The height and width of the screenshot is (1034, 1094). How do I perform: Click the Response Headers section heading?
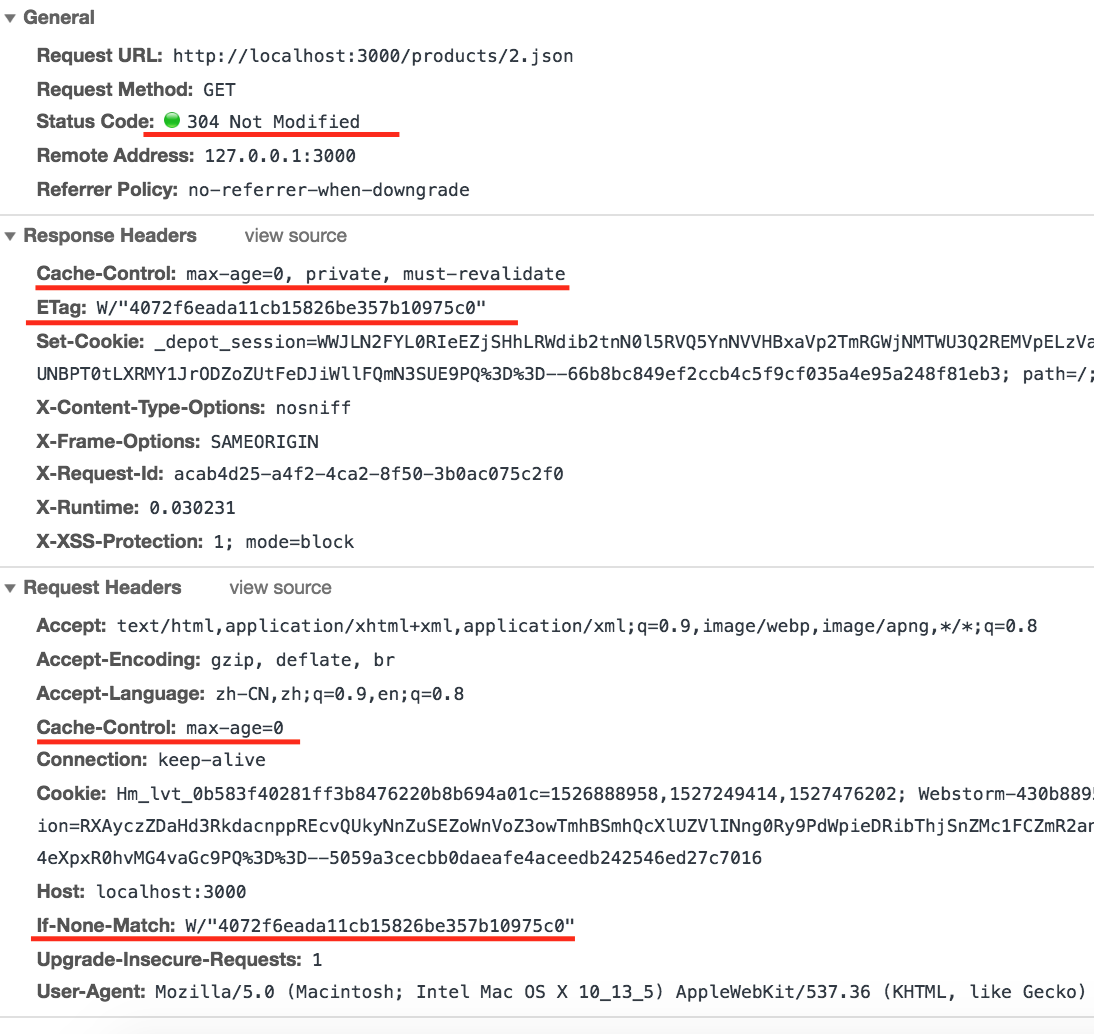tap(110, 236)
